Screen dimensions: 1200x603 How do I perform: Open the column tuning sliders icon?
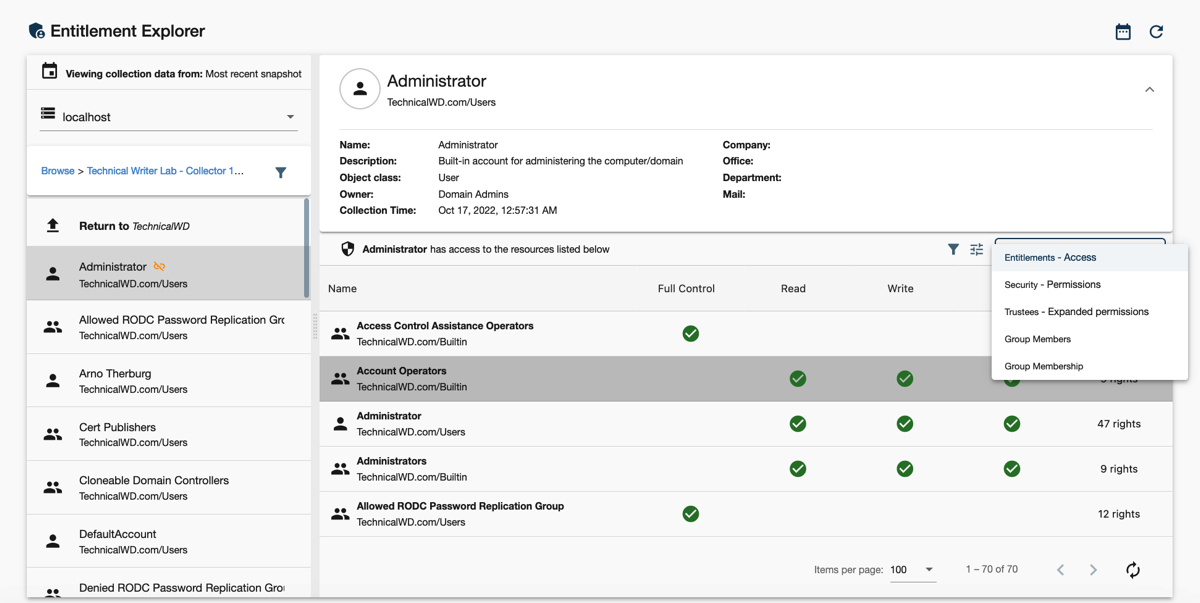click(977, 249)
